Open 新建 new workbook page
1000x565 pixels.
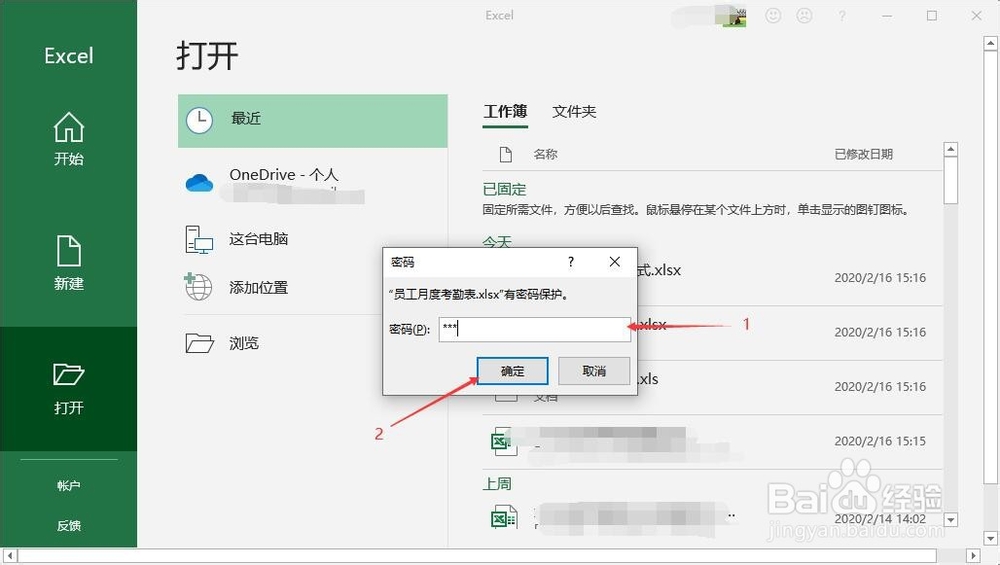[x=68, y=263]
